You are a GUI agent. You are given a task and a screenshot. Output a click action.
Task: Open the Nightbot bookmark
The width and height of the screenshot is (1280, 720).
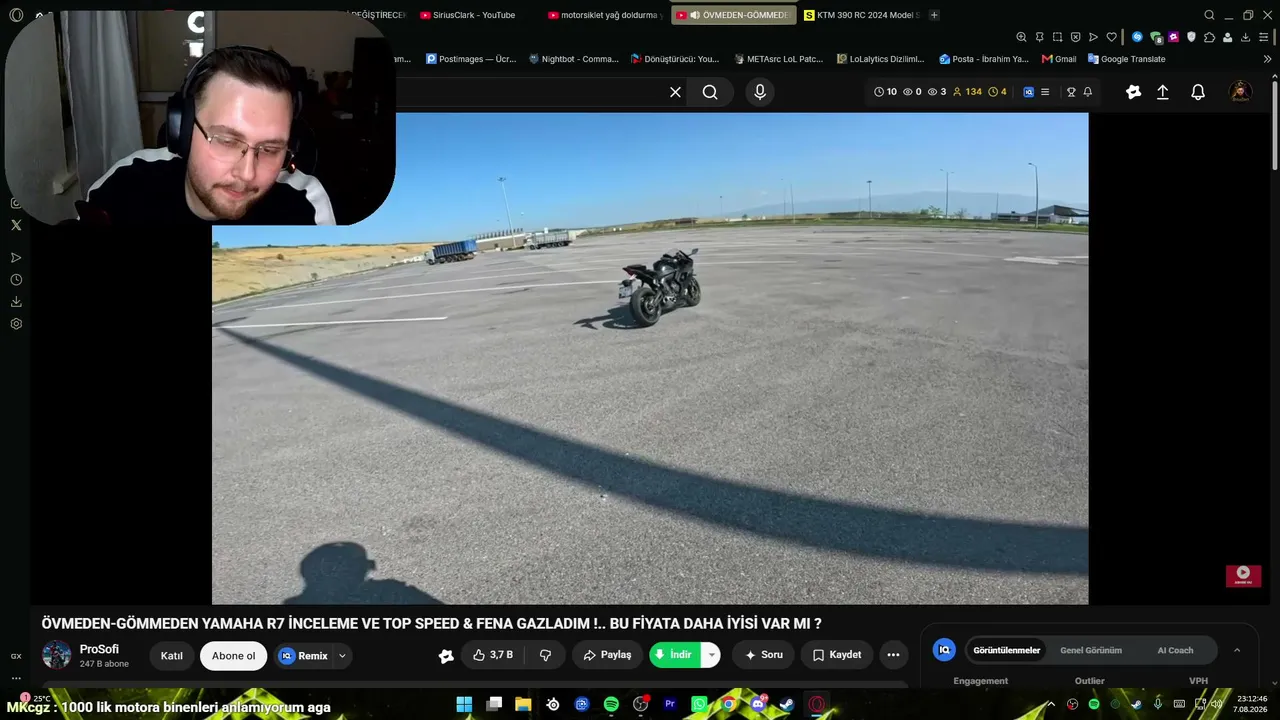pos(574,59)
